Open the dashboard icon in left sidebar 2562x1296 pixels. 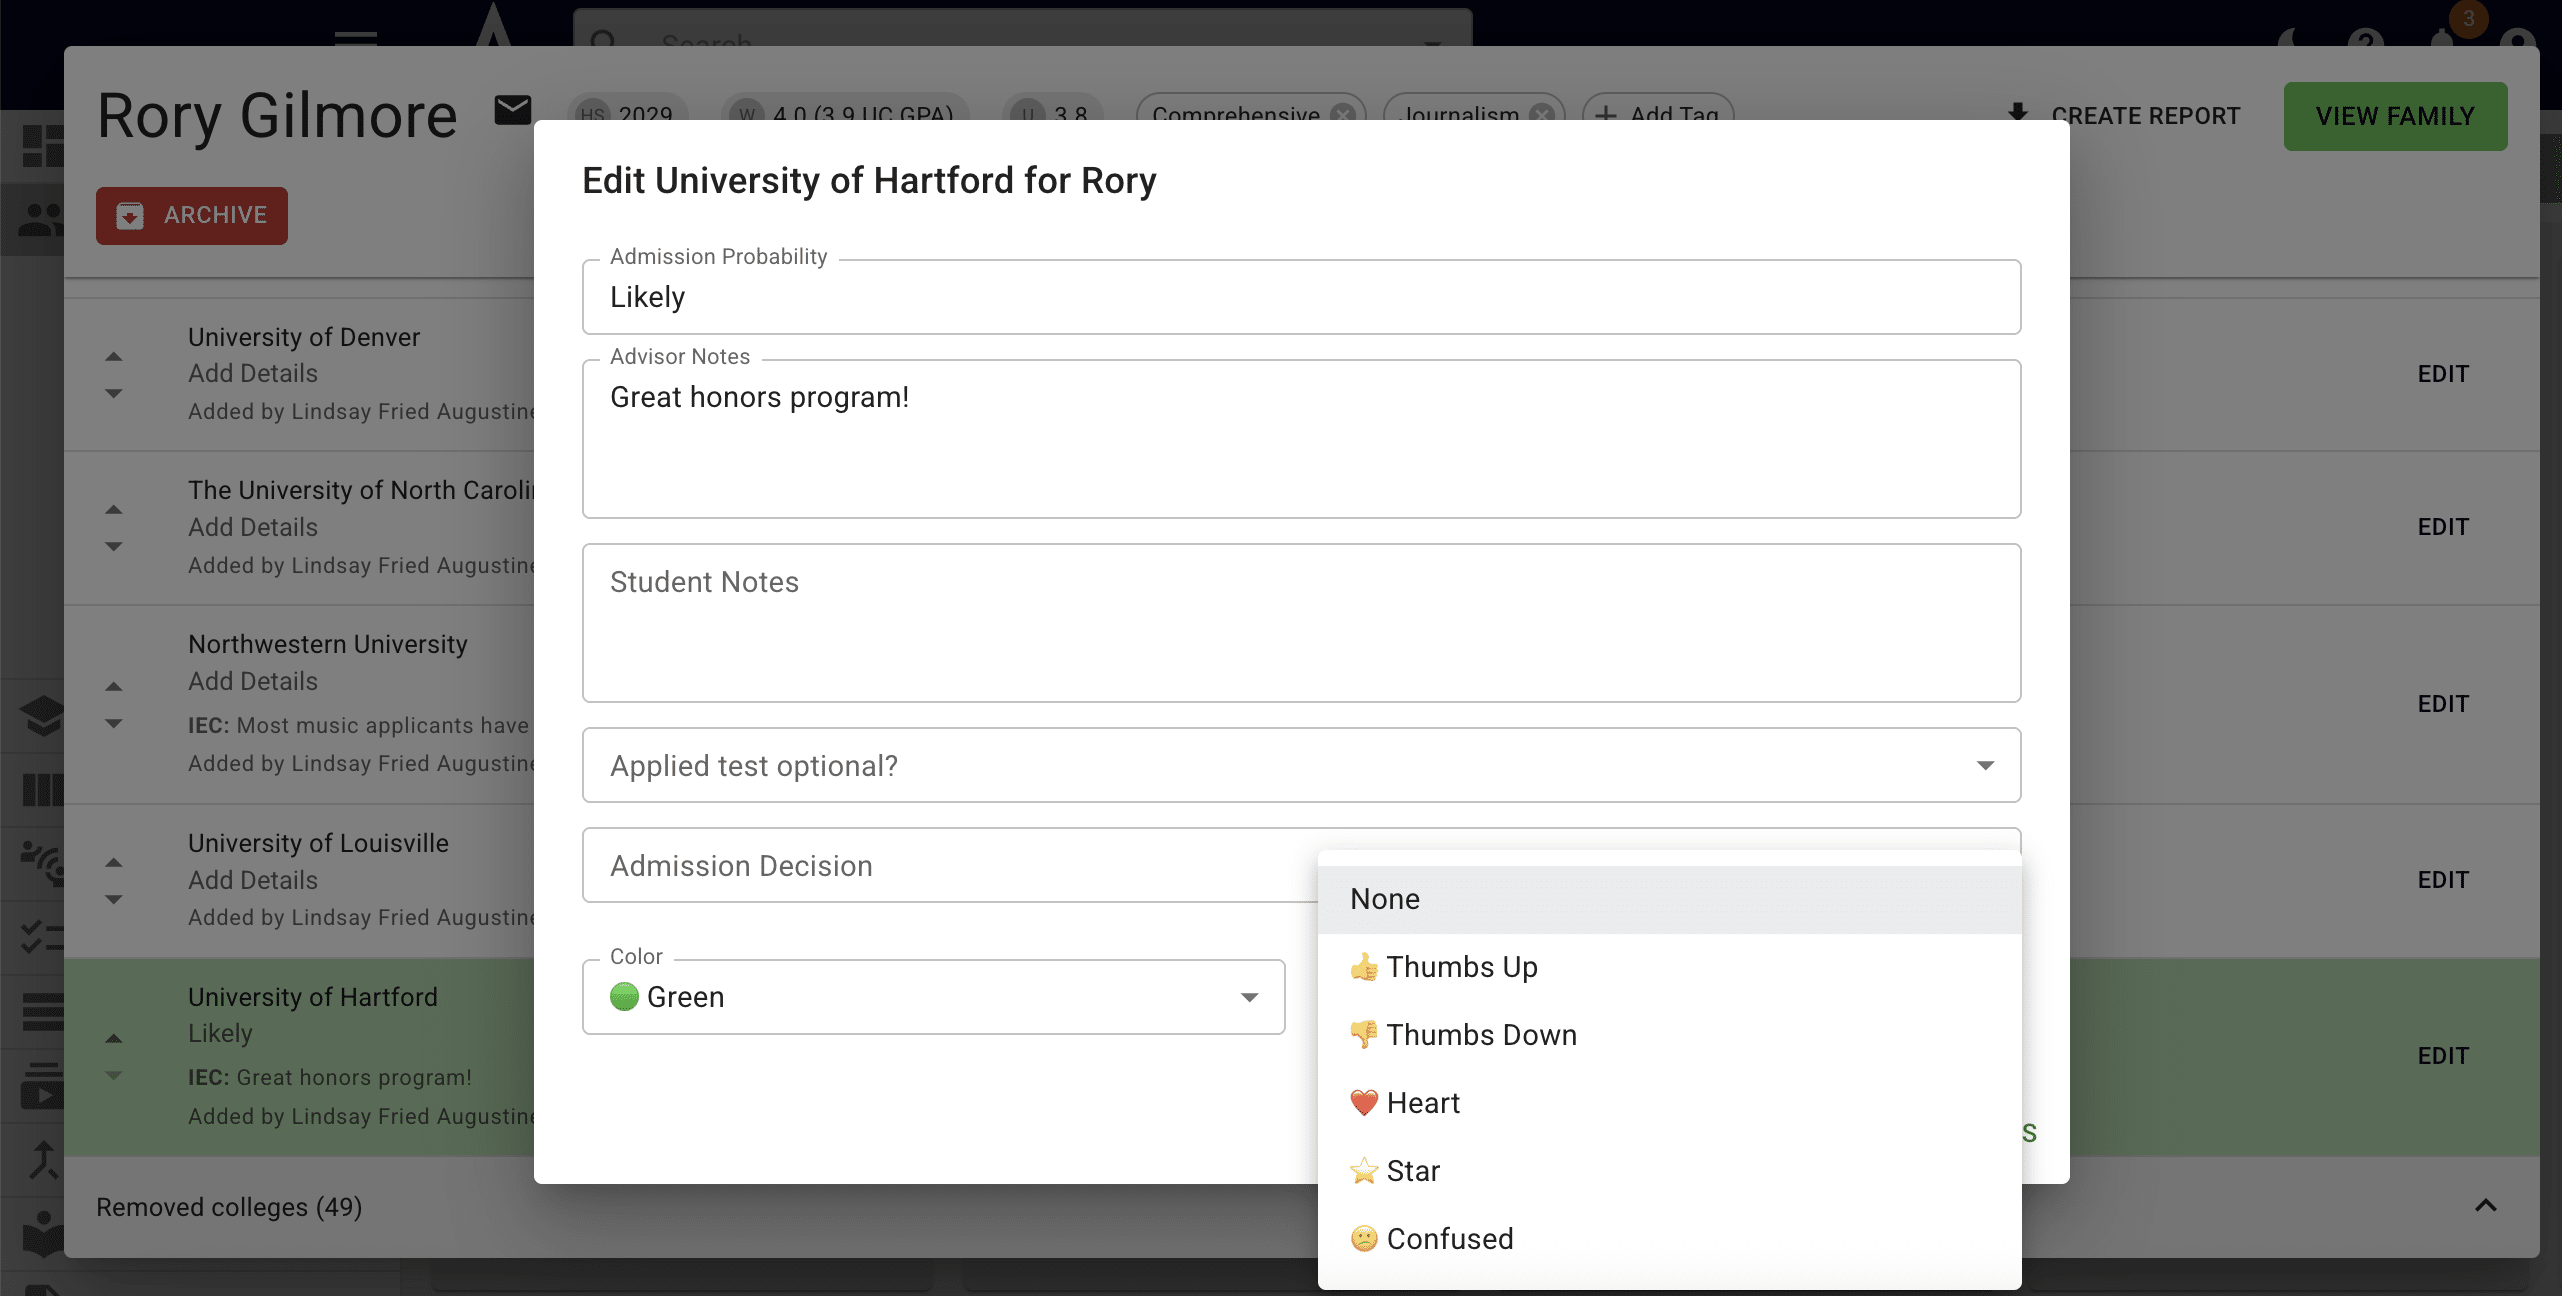(x=42, y=146)
